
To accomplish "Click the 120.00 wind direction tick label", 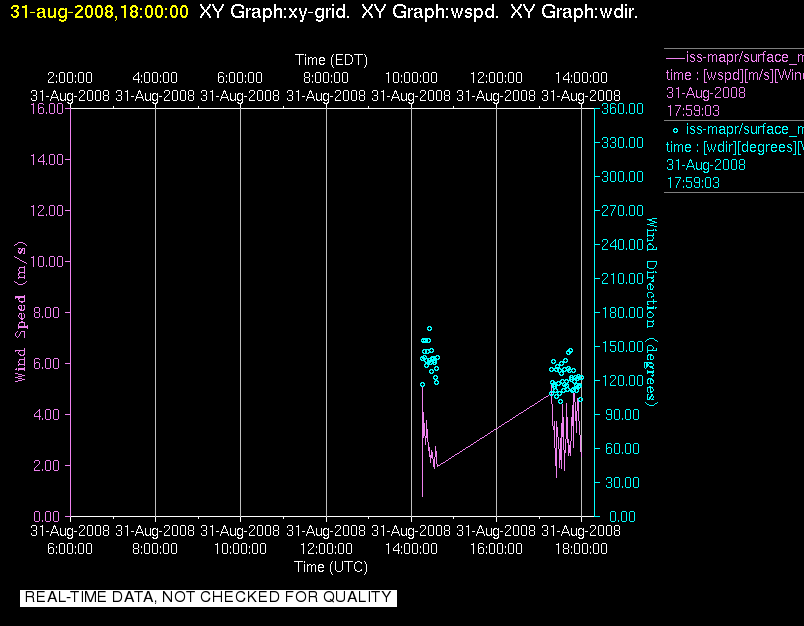I will click(x=622, y=380).
